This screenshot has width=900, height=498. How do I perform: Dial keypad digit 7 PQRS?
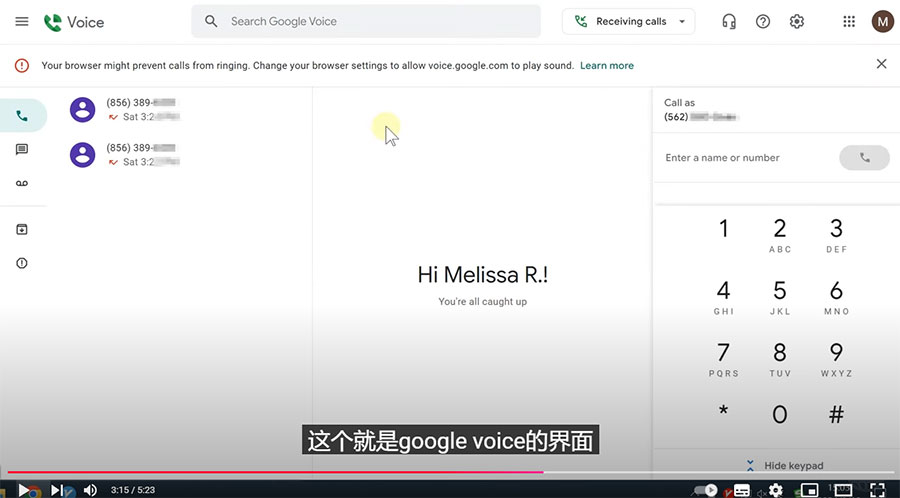pyautogui.click(x=724, y=359)
